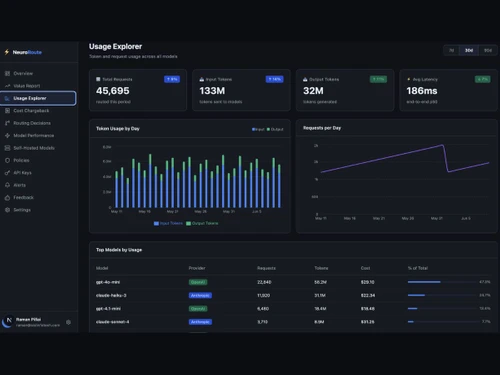Click the 45,695 total requests value
The image size is (500, 375).
113,91
